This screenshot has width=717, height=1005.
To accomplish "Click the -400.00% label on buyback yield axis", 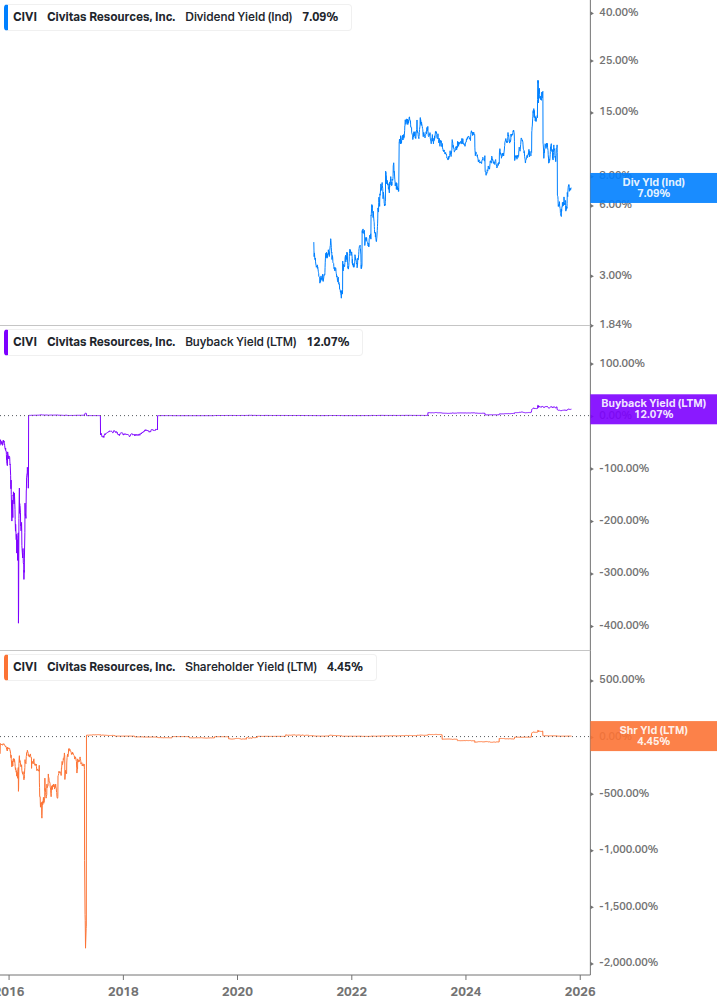I will [623, 626].
